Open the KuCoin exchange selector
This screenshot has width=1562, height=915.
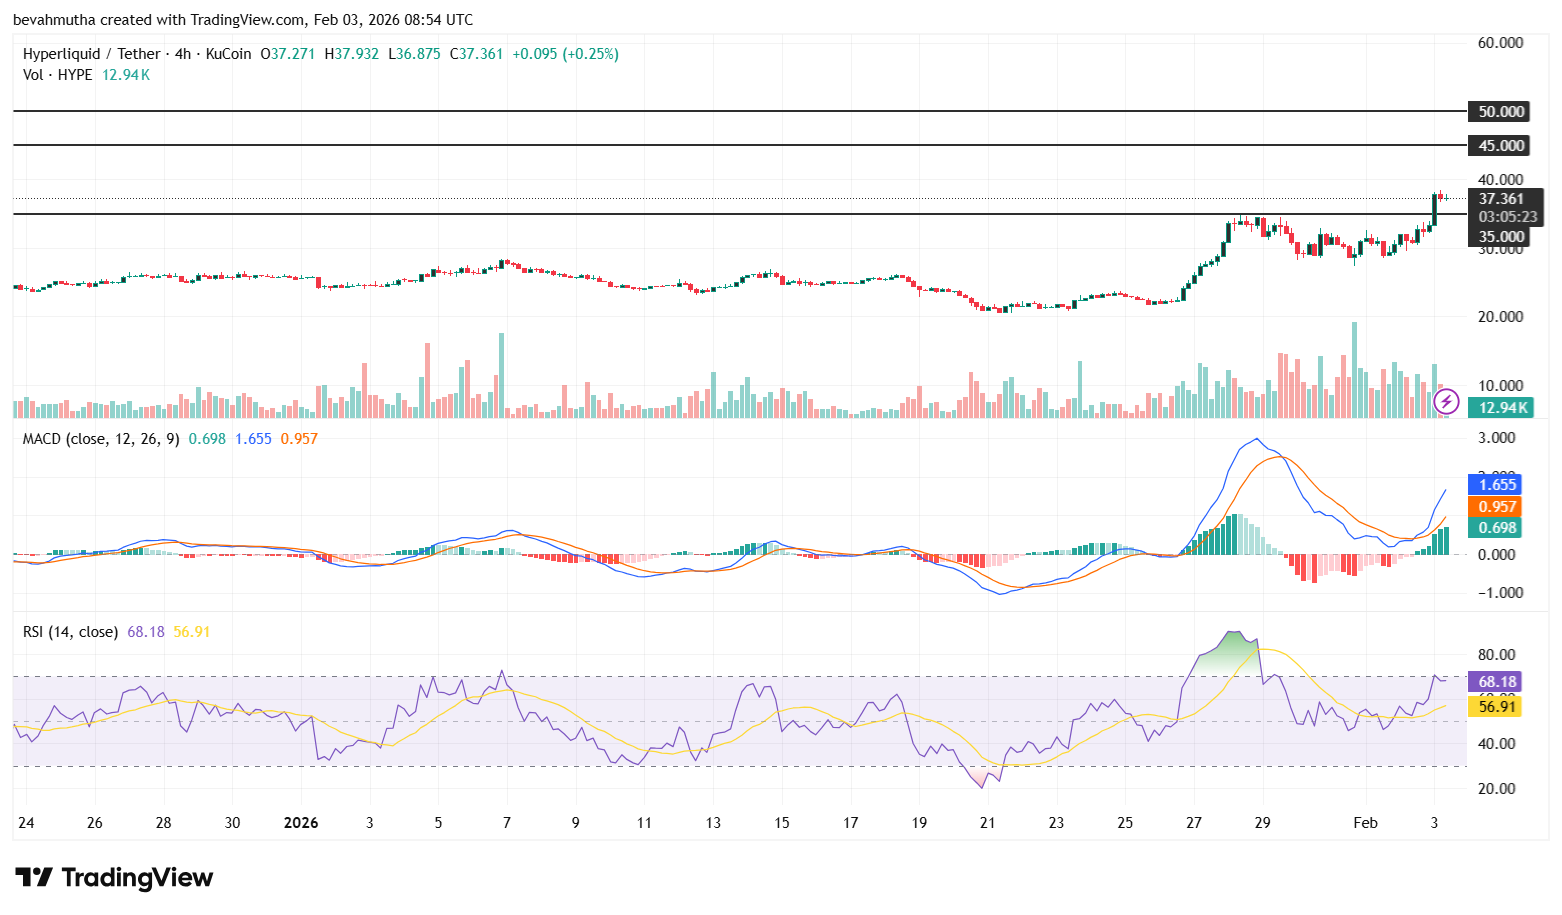(227, 53)
